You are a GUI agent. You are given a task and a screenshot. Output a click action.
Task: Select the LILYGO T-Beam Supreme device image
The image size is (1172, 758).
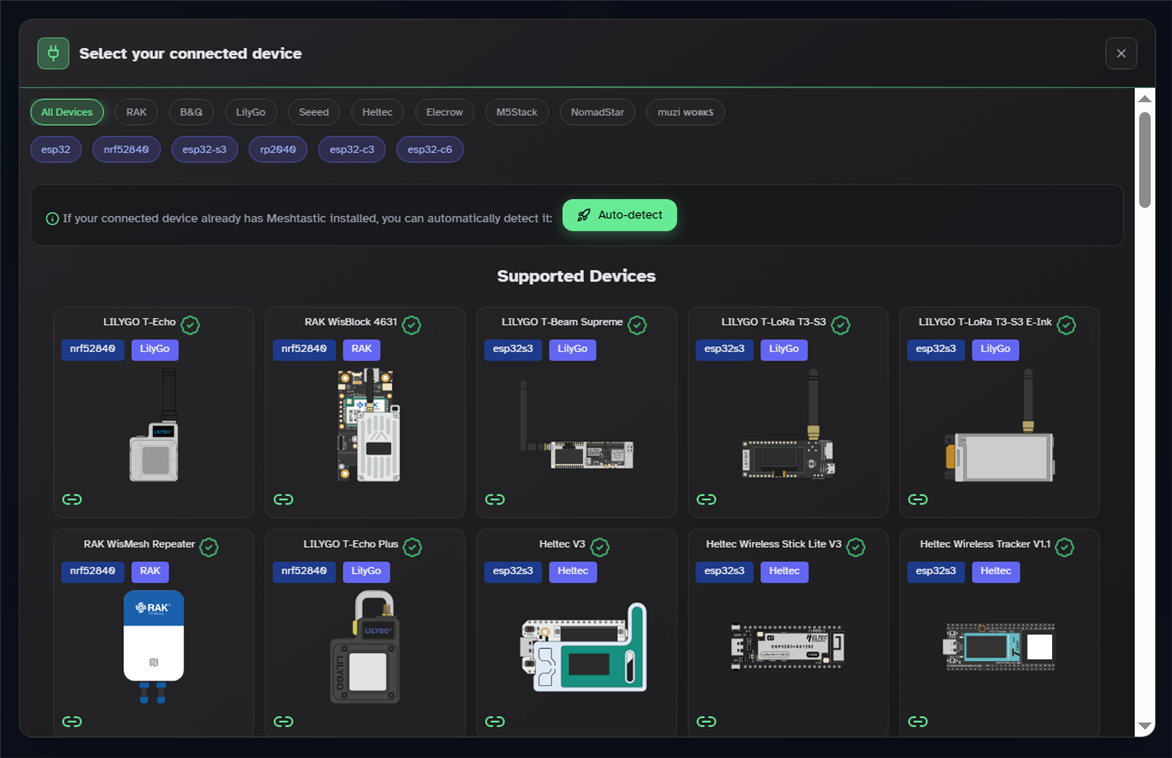(576, 425)
